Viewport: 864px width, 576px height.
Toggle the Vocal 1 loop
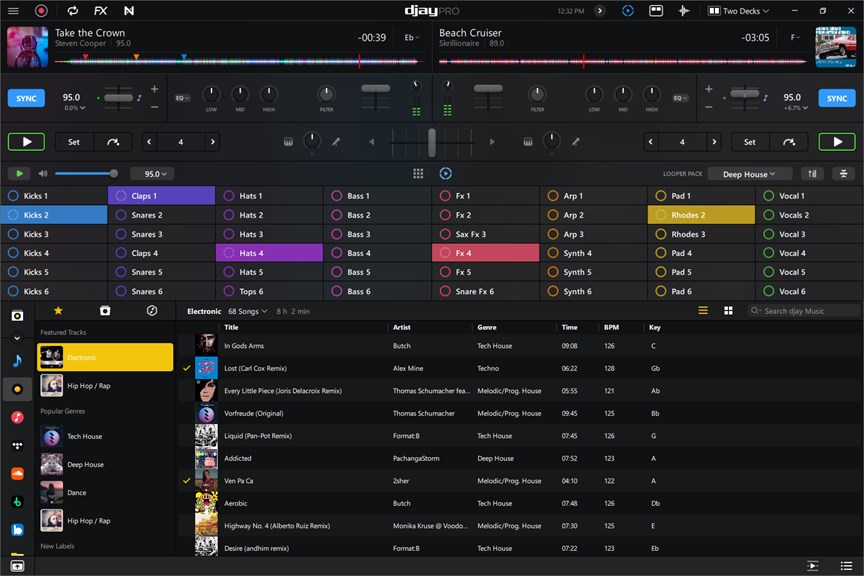[809, 196]
